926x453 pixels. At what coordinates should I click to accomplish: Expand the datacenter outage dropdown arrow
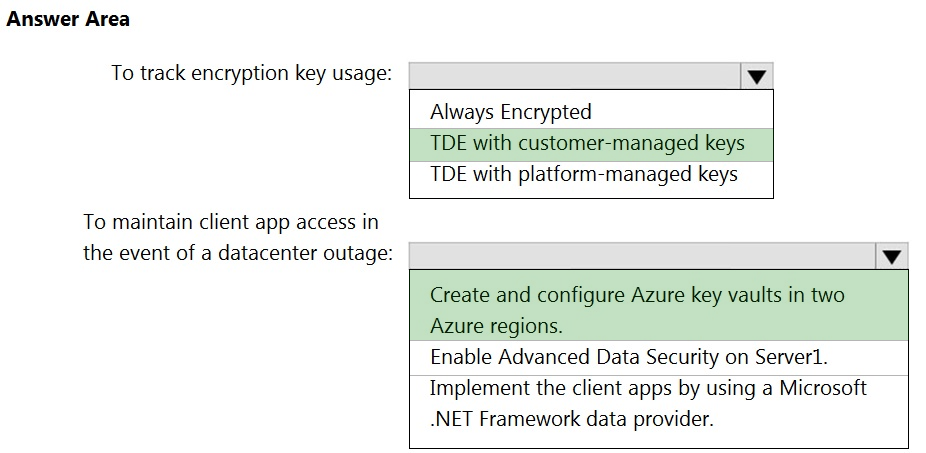(892, 256)
